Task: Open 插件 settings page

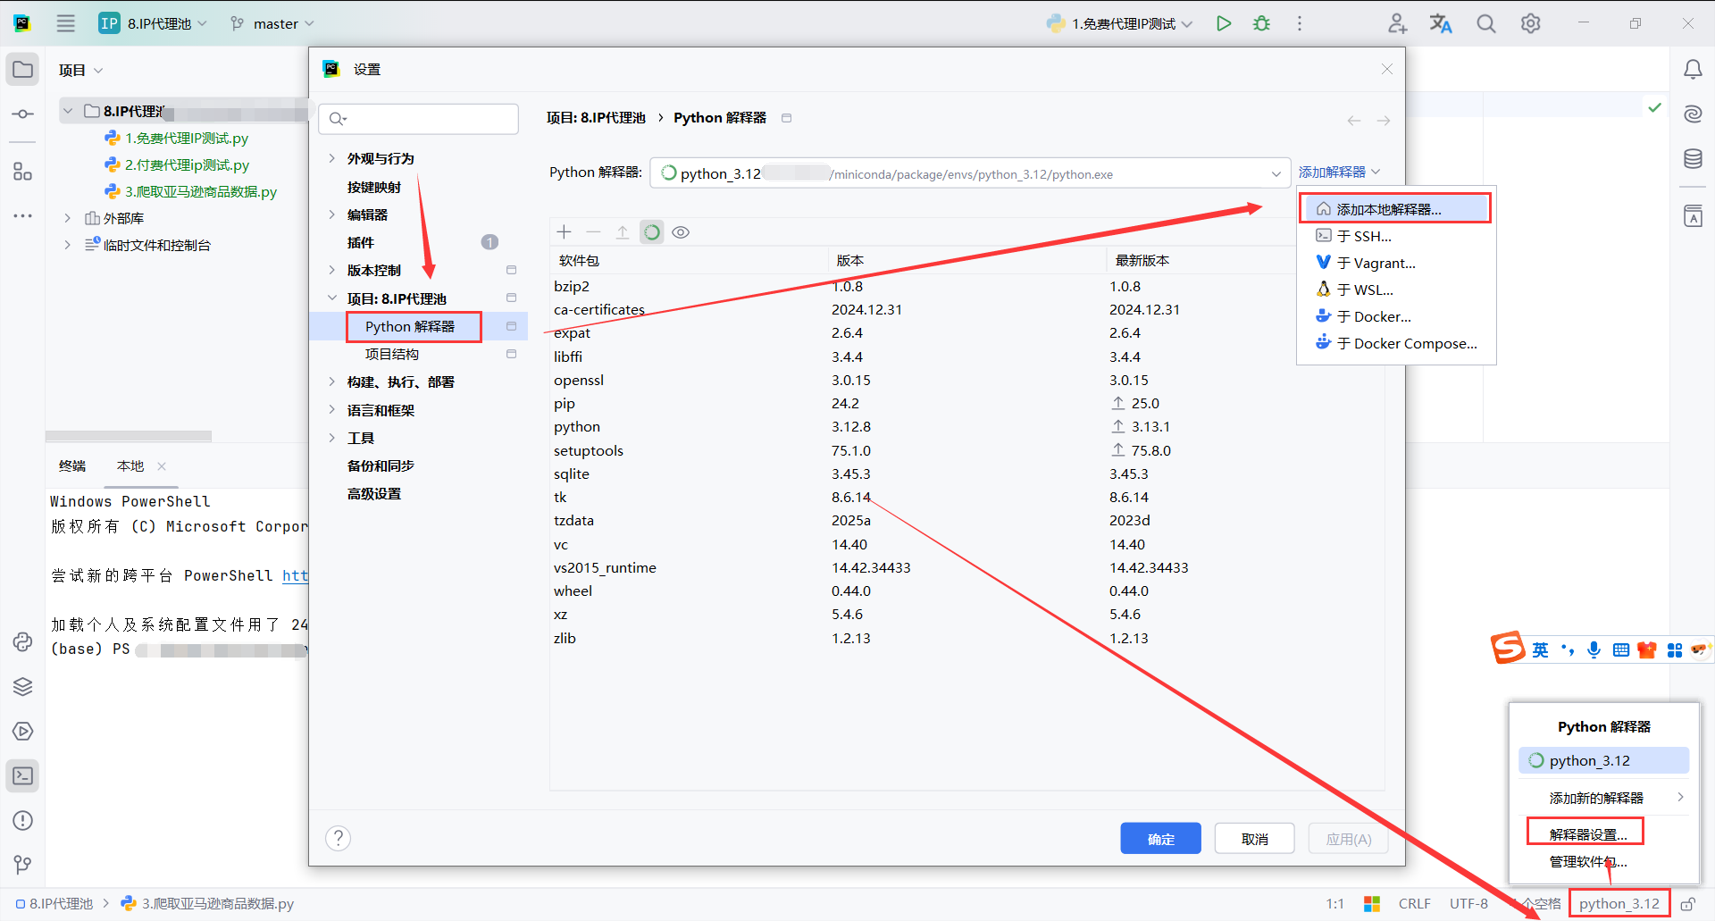Action: pyautogui.click(x=360, y=242)
